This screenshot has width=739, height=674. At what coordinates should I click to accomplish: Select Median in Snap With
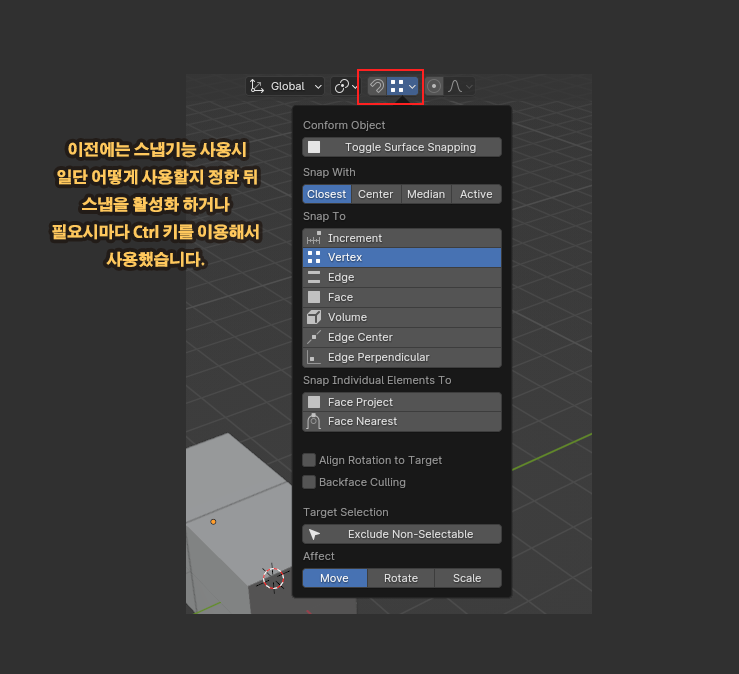pos(426,194)
